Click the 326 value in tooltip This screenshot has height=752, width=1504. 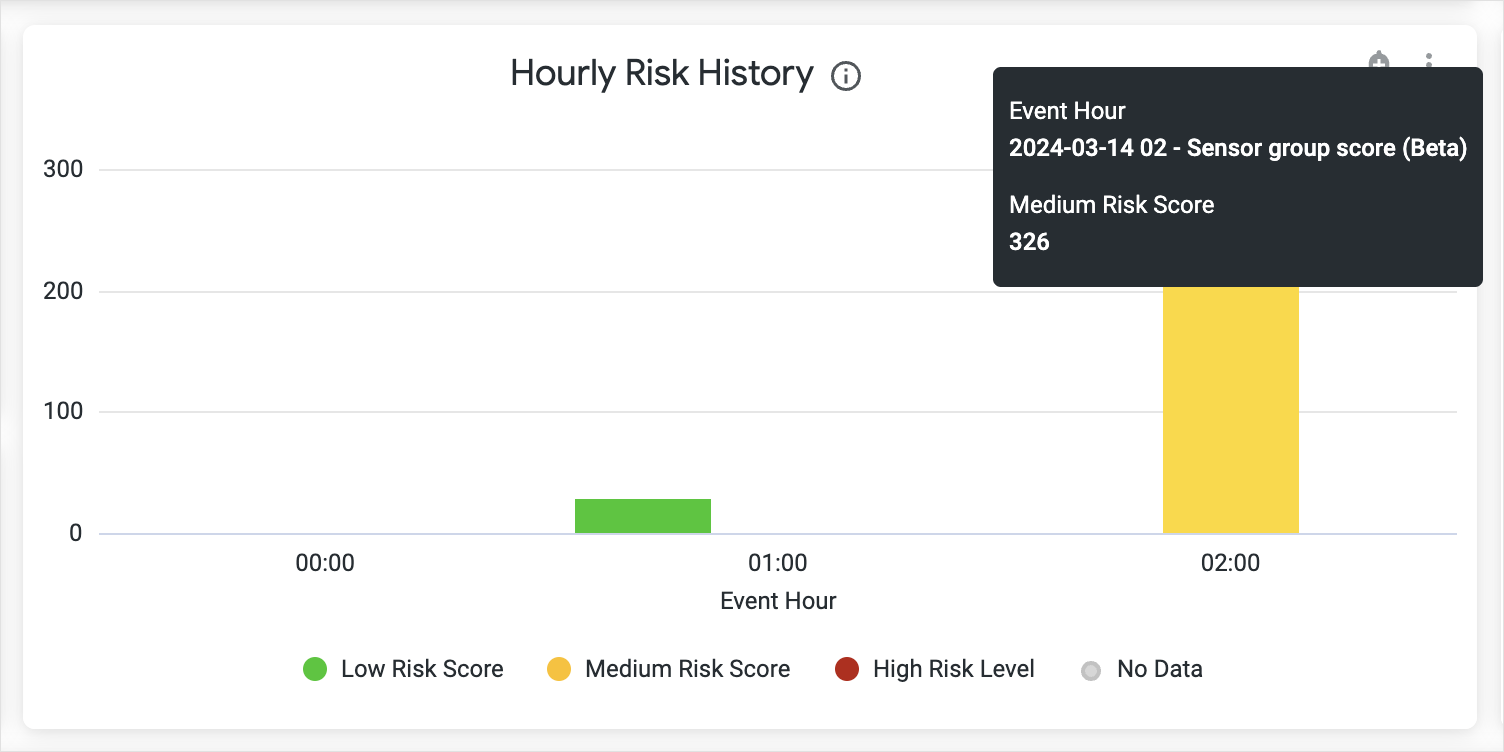(x=1029, y=241)
